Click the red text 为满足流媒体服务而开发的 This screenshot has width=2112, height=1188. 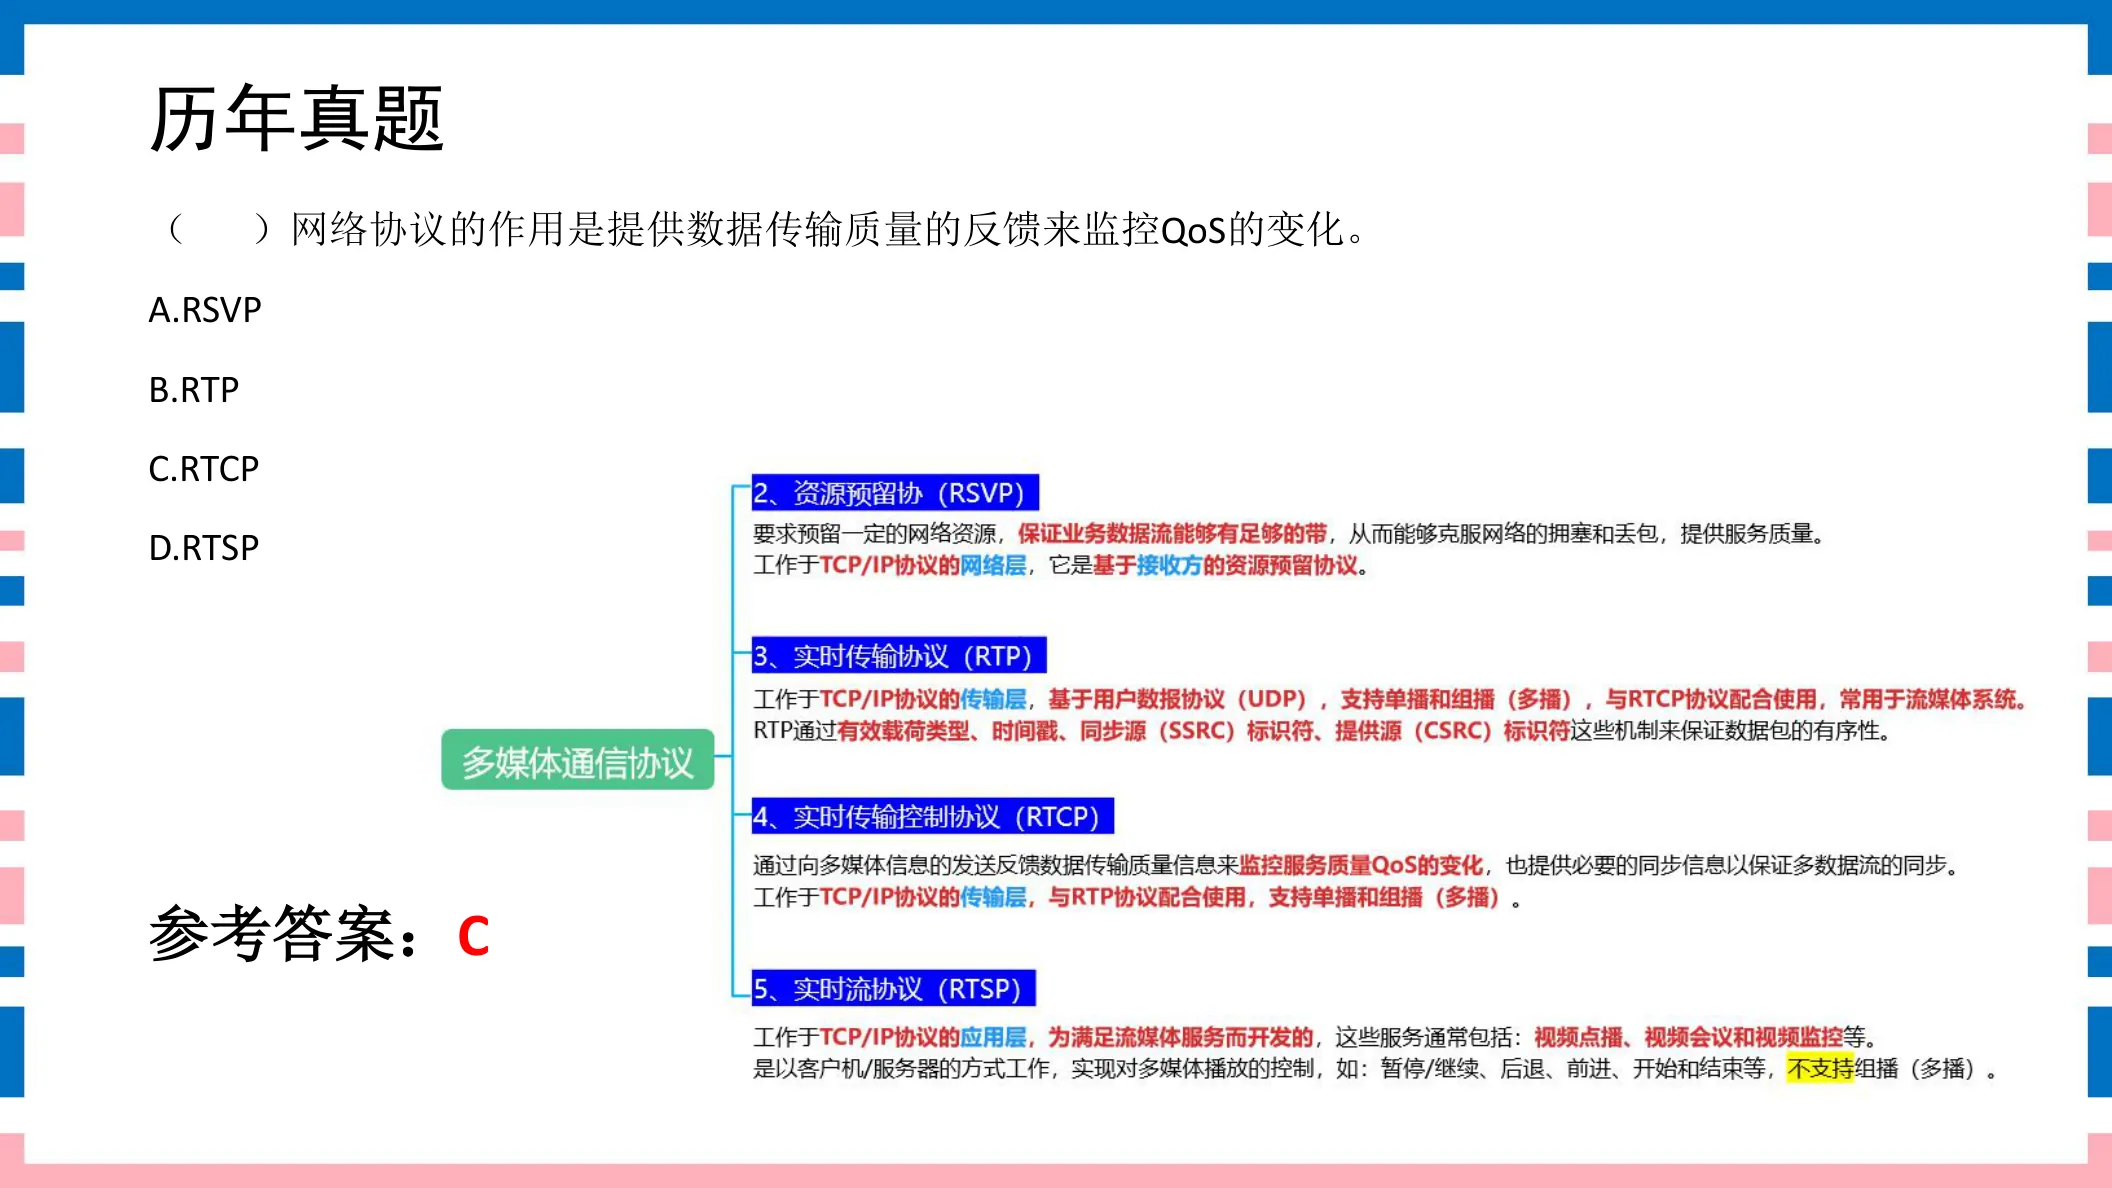pyautogui.click(x=1181, y=1037)
